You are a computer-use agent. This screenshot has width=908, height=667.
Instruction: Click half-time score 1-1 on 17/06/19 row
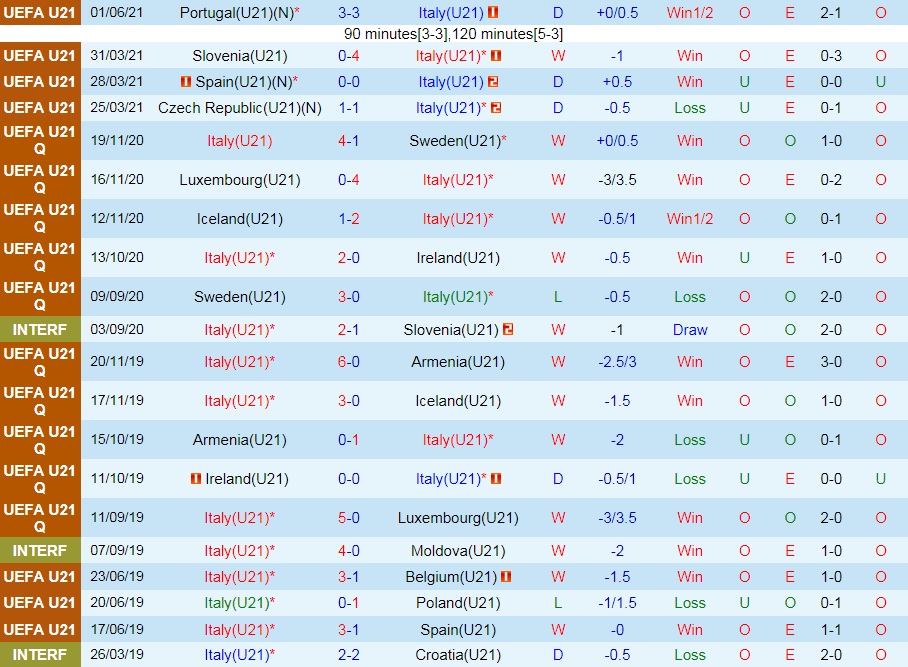(830, 629)
